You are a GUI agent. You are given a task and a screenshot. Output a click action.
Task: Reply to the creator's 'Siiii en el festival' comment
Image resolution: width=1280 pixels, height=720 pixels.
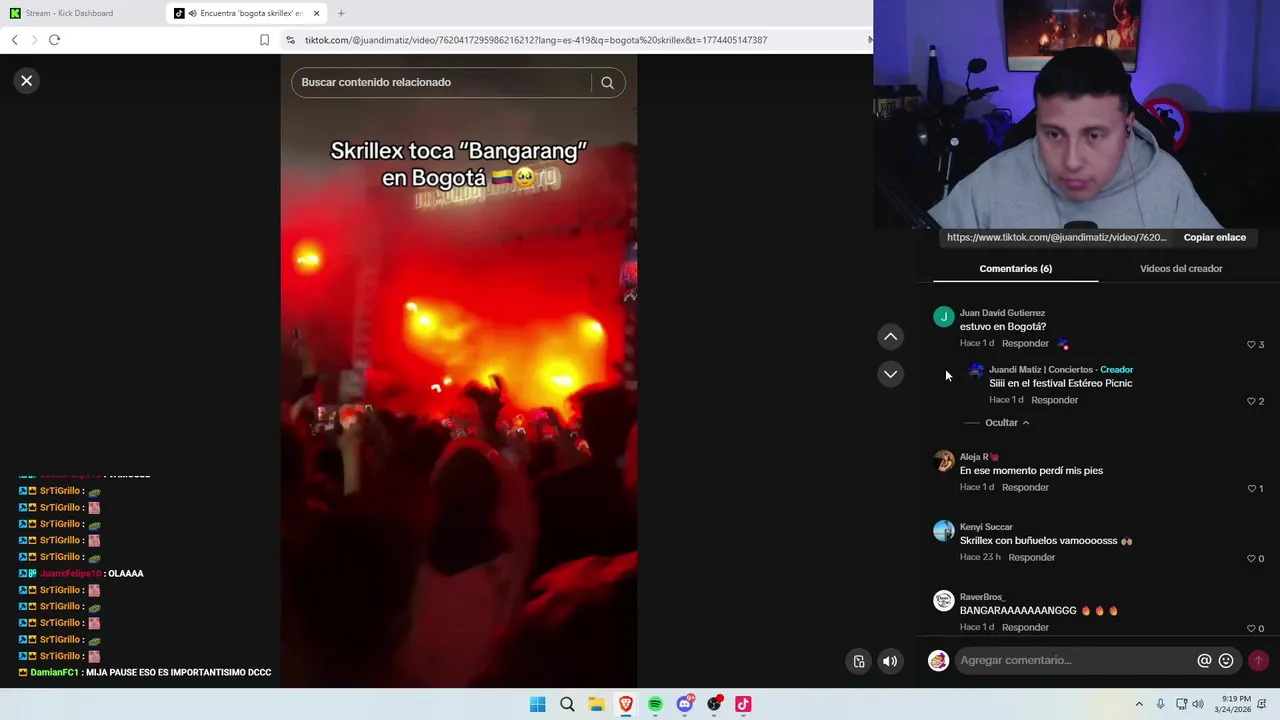[x=1054, y=400]
